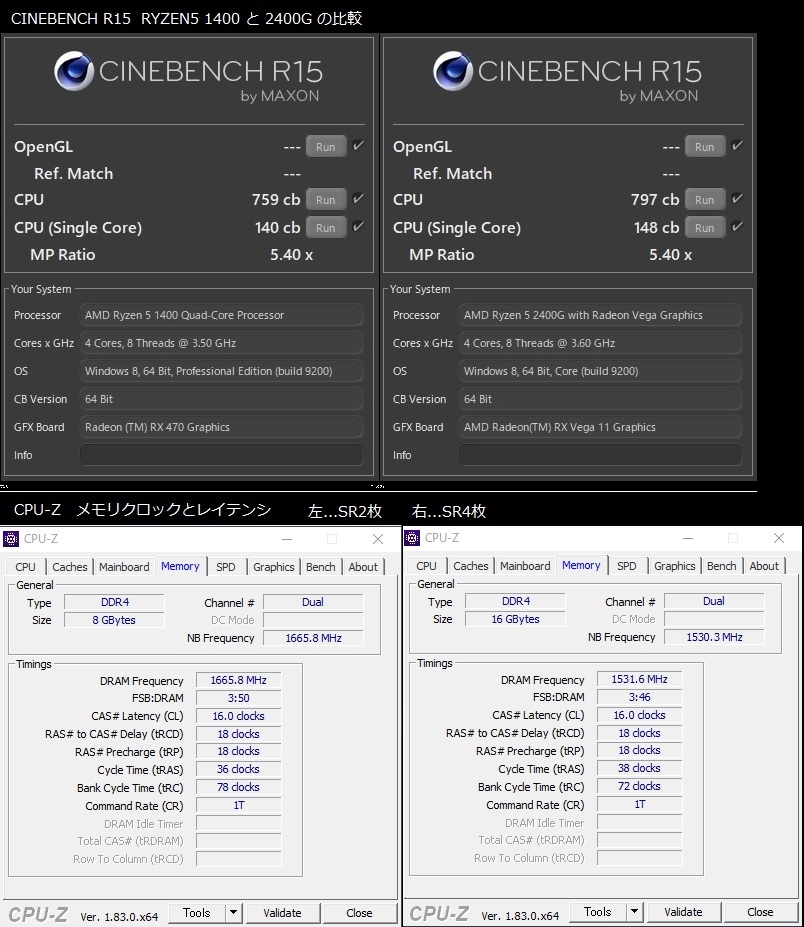This screenshot has width=804, height=927.
Task: Click Close button in left CPU-Z footer
Action: pos(359,913)
